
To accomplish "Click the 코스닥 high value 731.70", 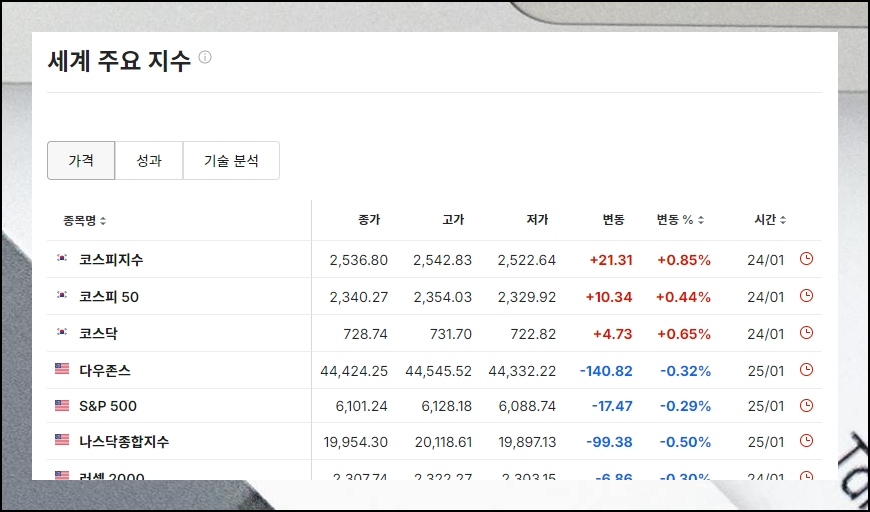I will [x=451, y=334].
